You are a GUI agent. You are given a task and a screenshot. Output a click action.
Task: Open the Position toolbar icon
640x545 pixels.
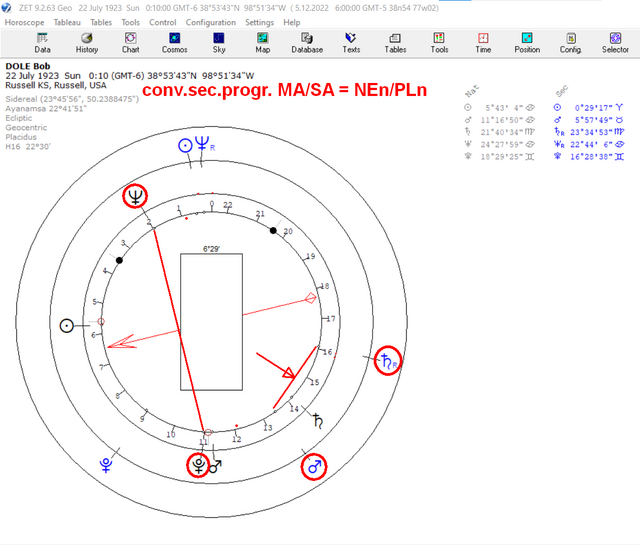pyautogui.click(x=527, y=43)
